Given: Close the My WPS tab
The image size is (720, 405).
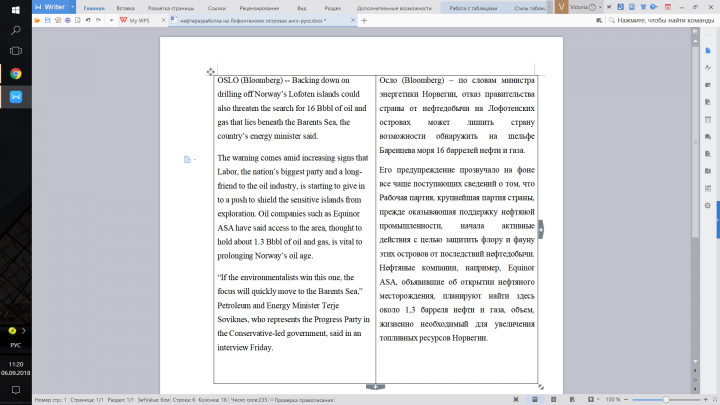Looking at the screenshot, I should pyautogui.click(x=163, y=21).
